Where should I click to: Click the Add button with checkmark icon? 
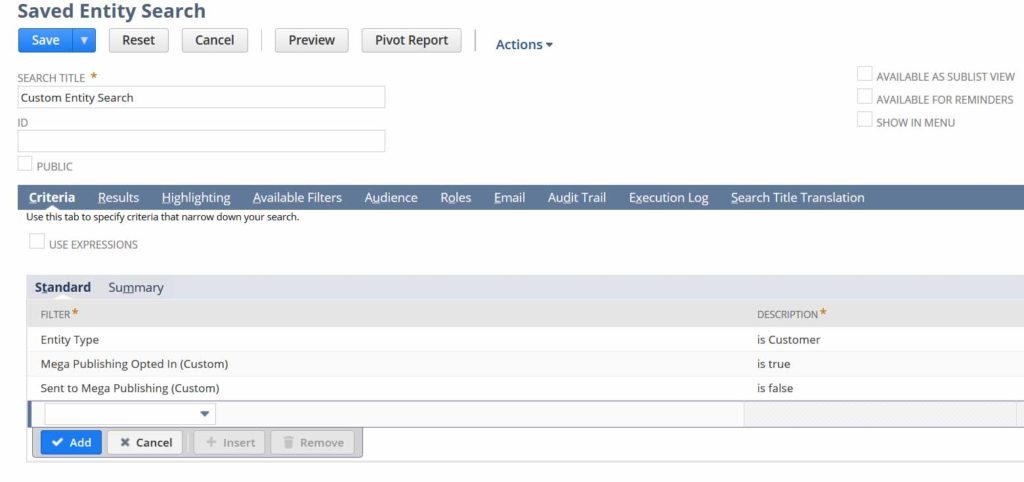pyautogui.click(x=71, y=442)
